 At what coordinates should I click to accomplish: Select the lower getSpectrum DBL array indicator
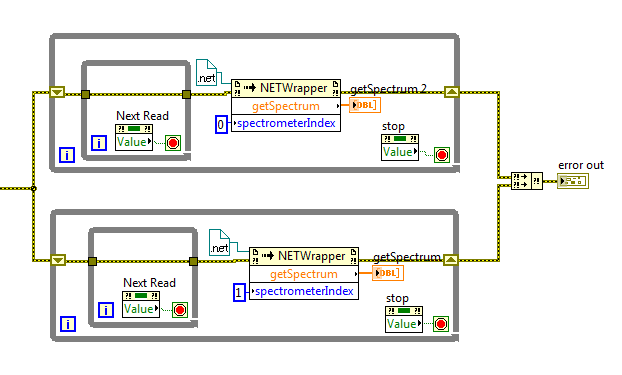388,273
